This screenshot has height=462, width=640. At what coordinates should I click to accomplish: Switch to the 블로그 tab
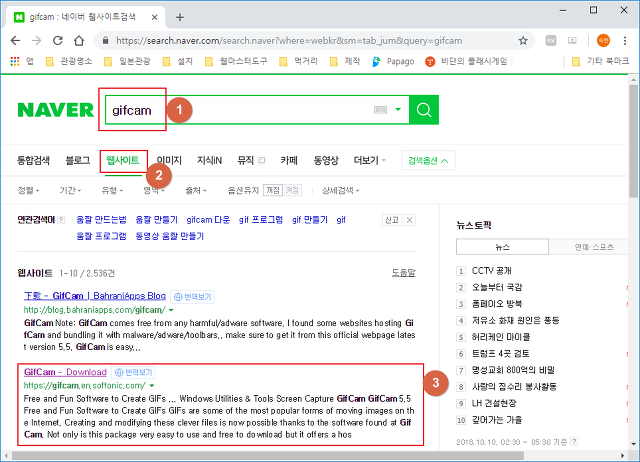tap(78, 160)
